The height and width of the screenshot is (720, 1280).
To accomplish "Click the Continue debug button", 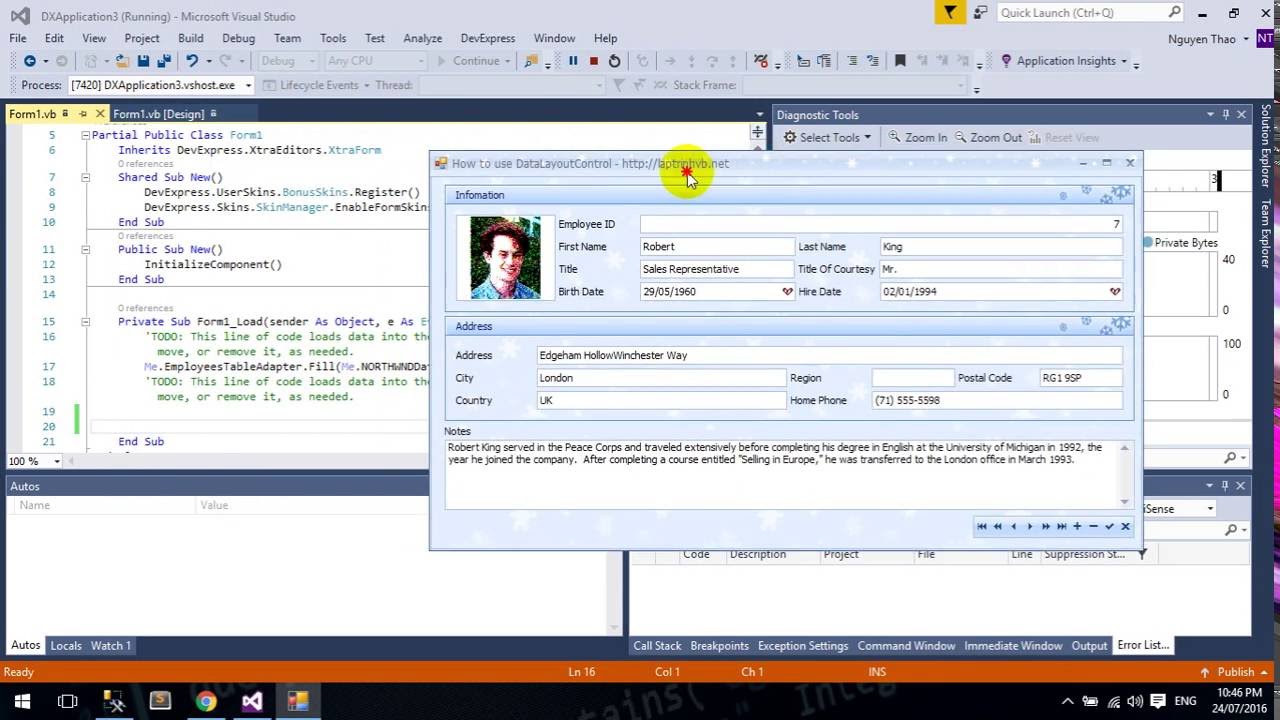I will [468, 61].
